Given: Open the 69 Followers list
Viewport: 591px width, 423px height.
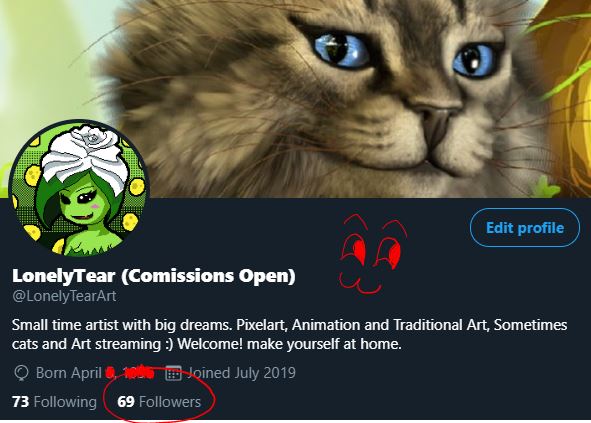Looking at the screenshot, I should tap(159, 402).
